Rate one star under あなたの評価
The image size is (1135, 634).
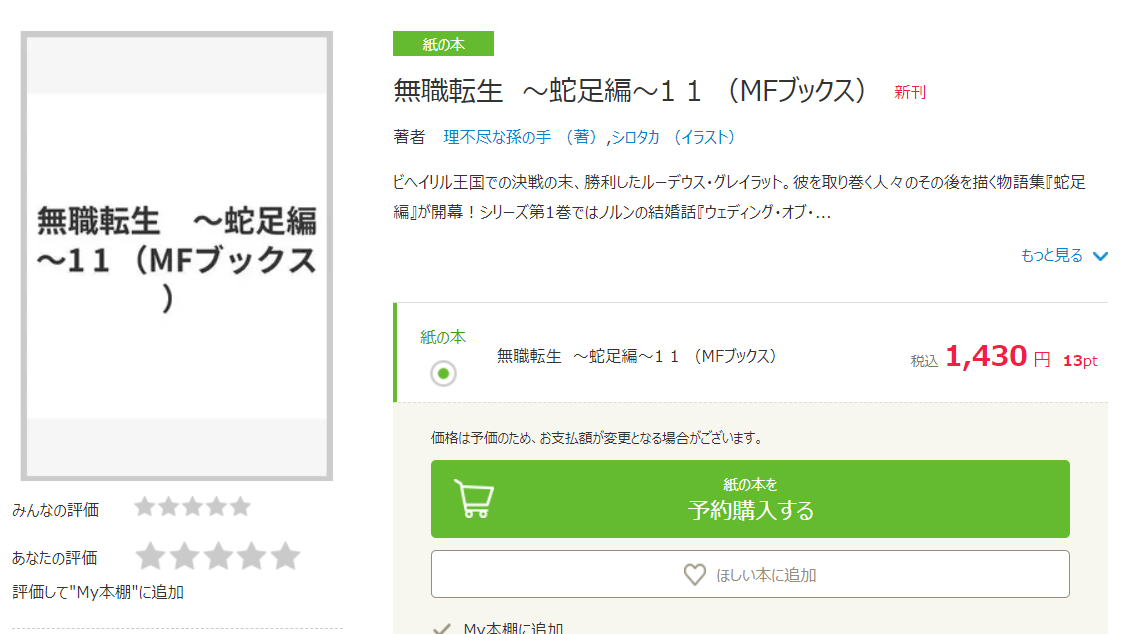[150, 556]
